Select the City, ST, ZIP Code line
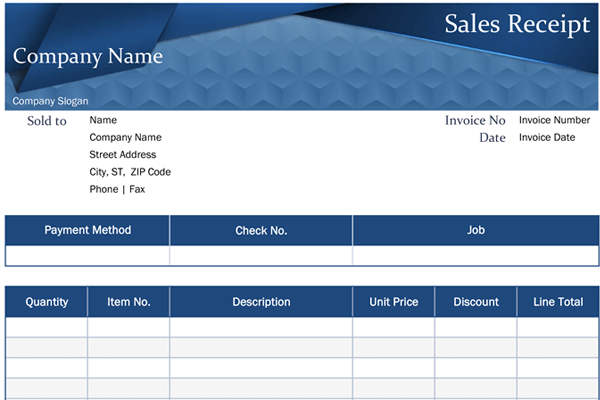The image size is (600, 400). pyautogui.click(x=130, y=172)
